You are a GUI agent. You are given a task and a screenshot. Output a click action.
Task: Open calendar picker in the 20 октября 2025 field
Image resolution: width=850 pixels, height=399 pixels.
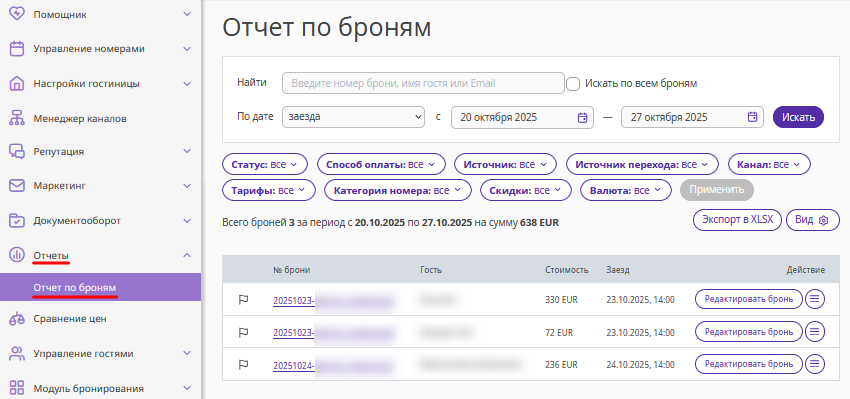click(582, 117)
